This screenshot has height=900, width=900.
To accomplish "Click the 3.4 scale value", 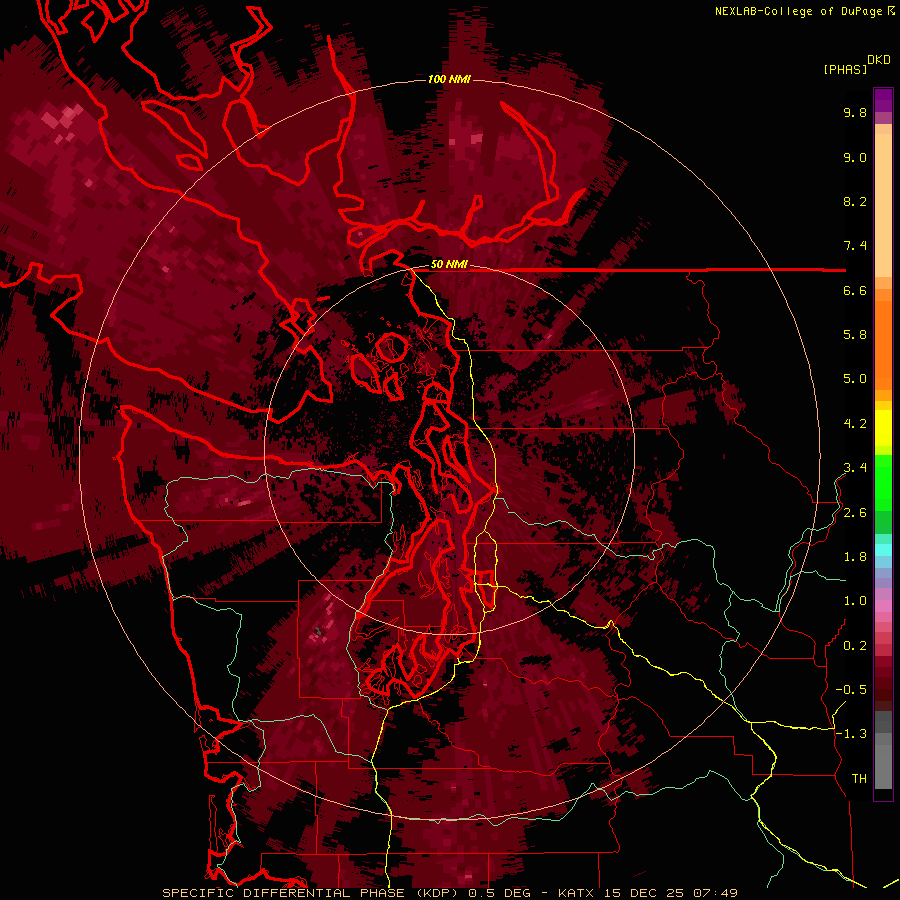I will point(855,468).
